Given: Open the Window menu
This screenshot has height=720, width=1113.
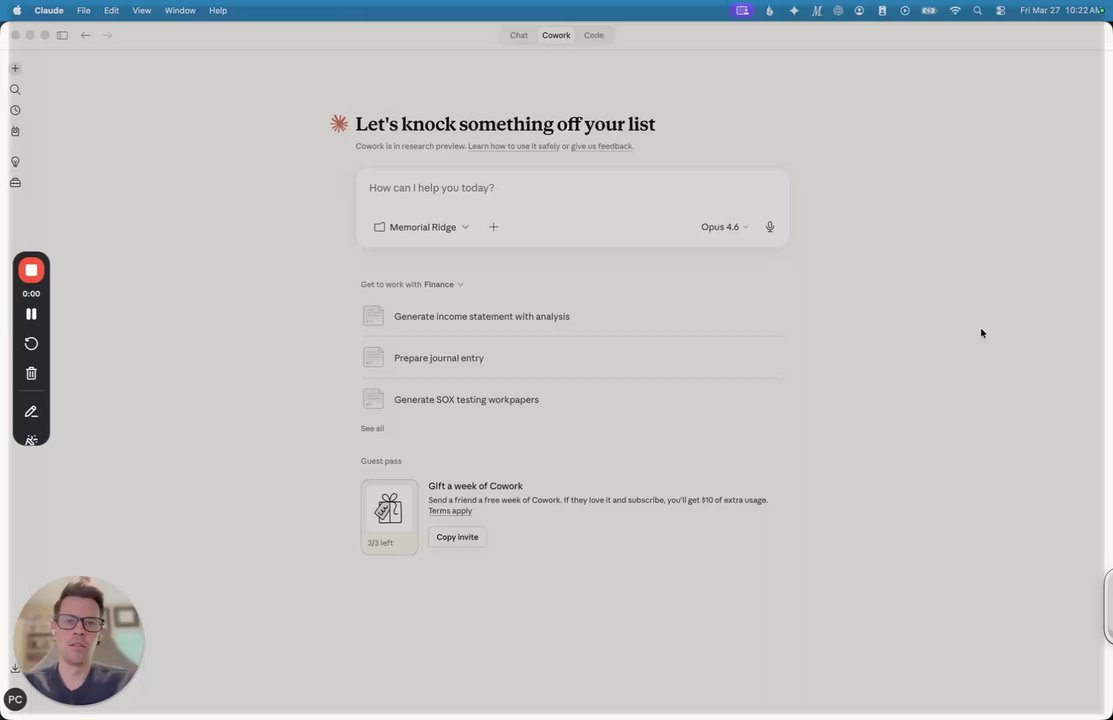Looking at the screenshot, I should click(180, 11).
